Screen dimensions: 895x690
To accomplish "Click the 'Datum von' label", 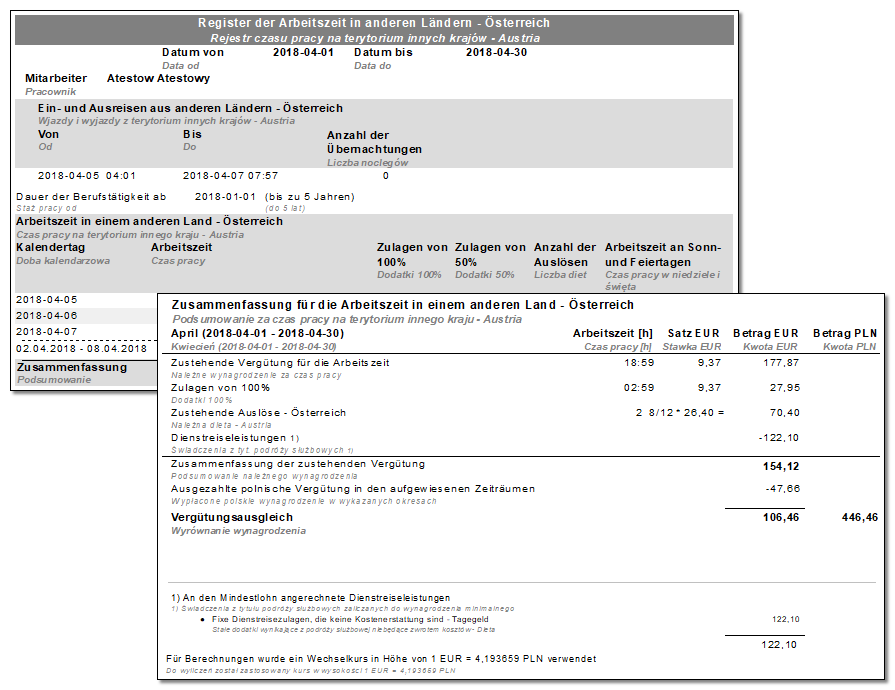I will [193, 52].
